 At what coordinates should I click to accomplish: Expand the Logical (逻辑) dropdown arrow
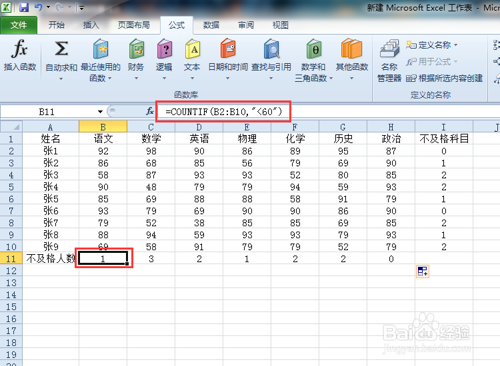164,78
